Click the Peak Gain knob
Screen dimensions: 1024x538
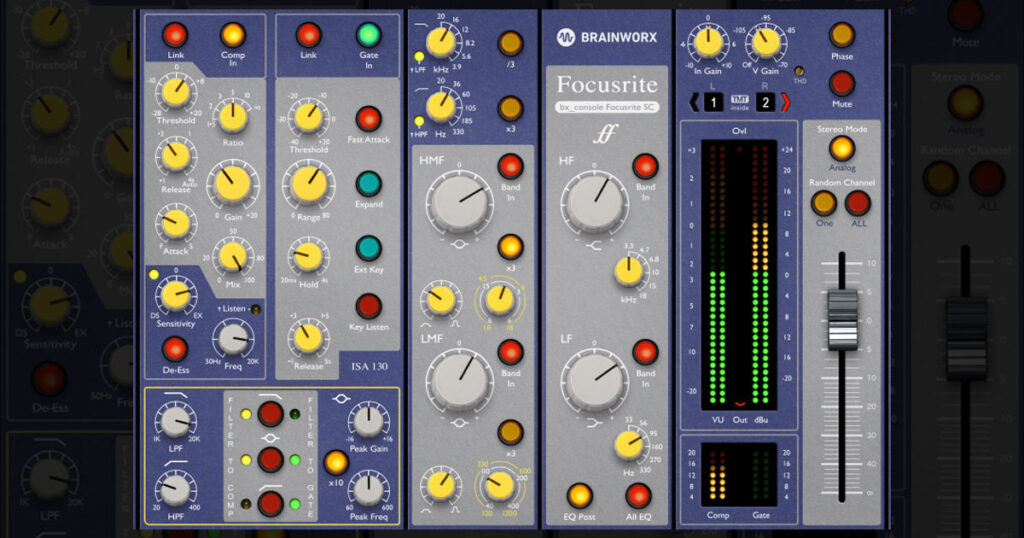tap(368, 422)
